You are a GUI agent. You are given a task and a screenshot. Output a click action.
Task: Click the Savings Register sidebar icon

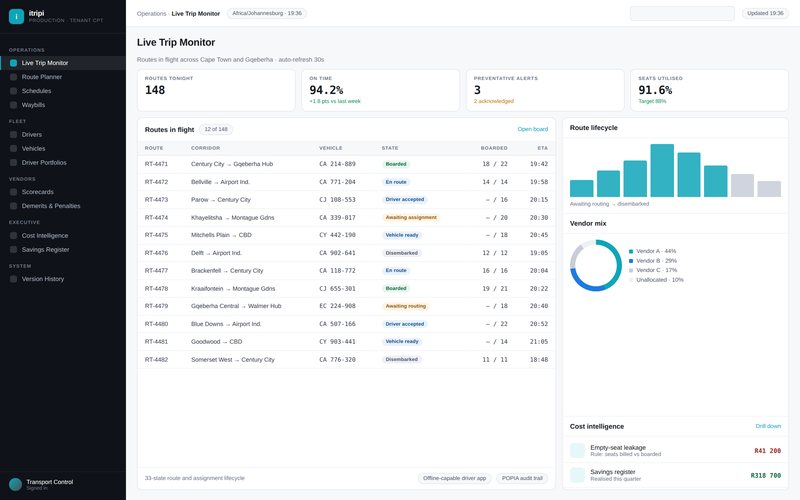14,249
